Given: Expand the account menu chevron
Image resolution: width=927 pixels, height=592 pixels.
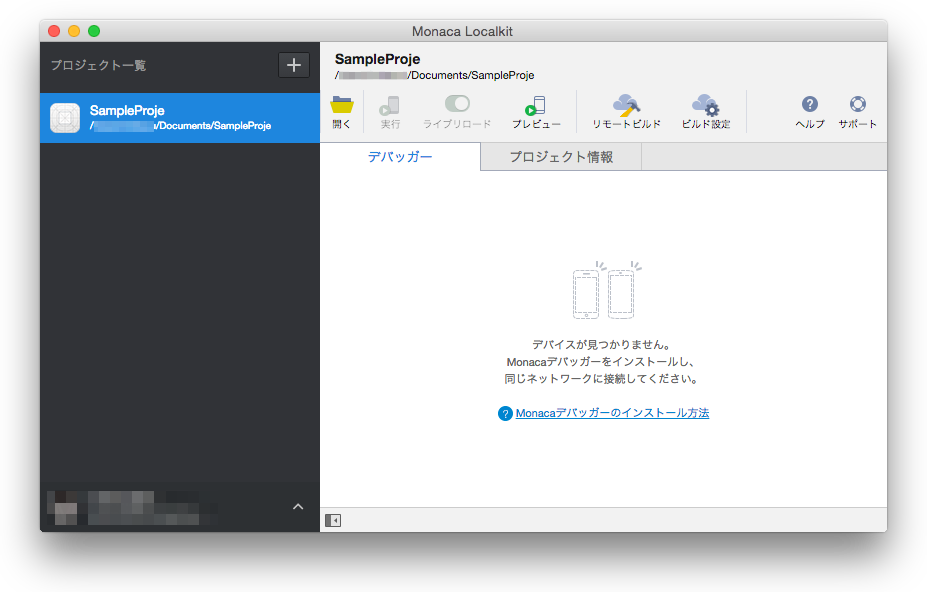Looking at the screenshot, I should (x=297, y=507).
